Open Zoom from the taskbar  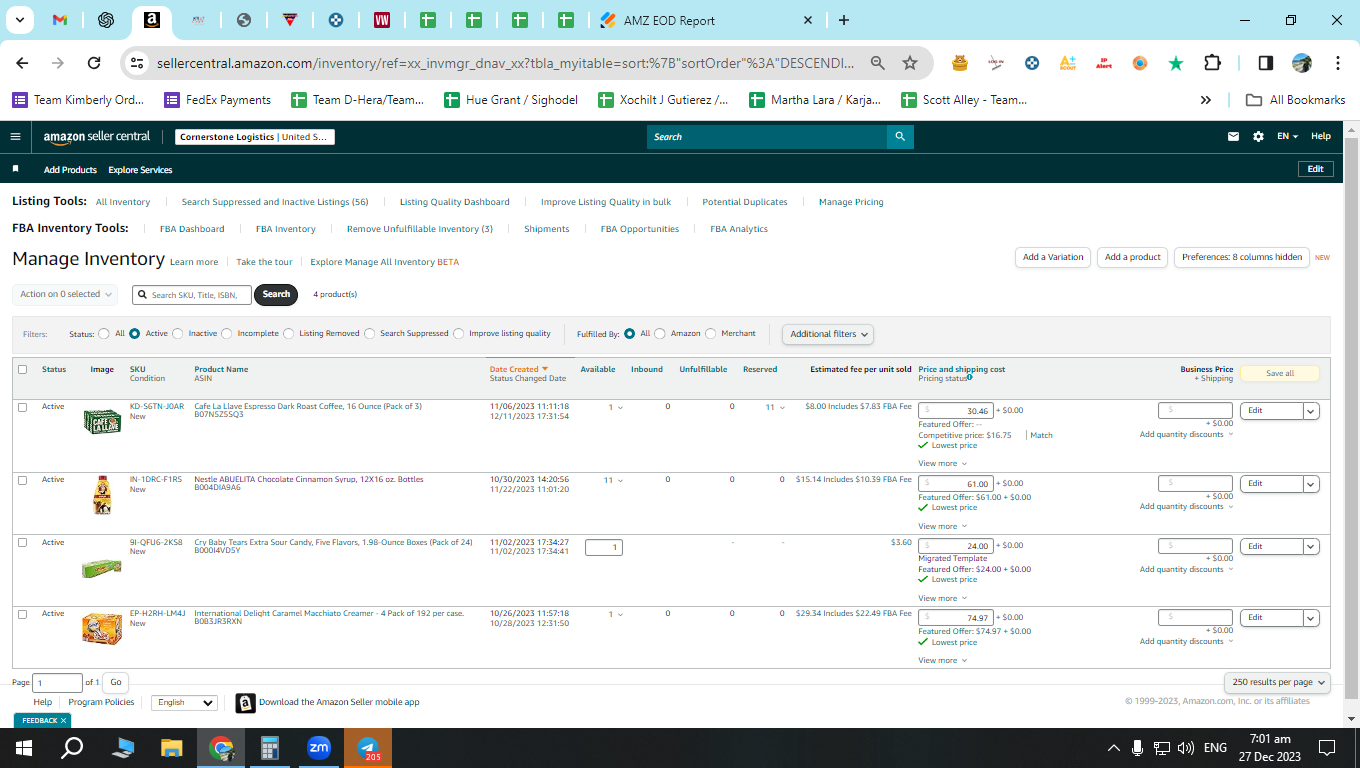tap(319, 747)
